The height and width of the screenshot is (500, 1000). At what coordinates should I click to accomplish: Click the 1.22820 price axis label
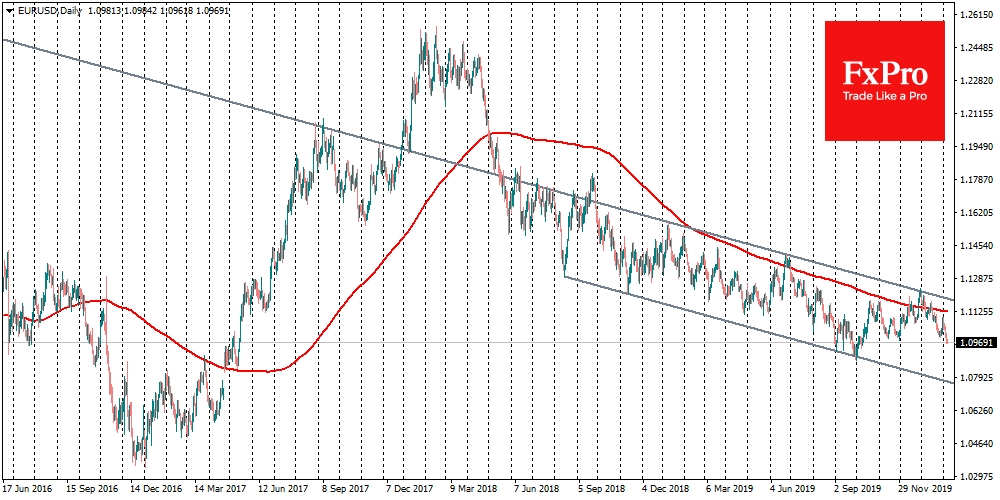[x=978, y=81]
